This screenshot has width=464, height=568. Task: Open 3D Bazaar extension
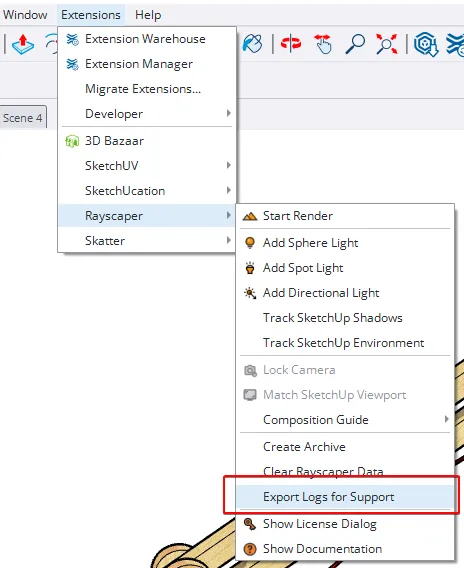(x=147, y=141)
